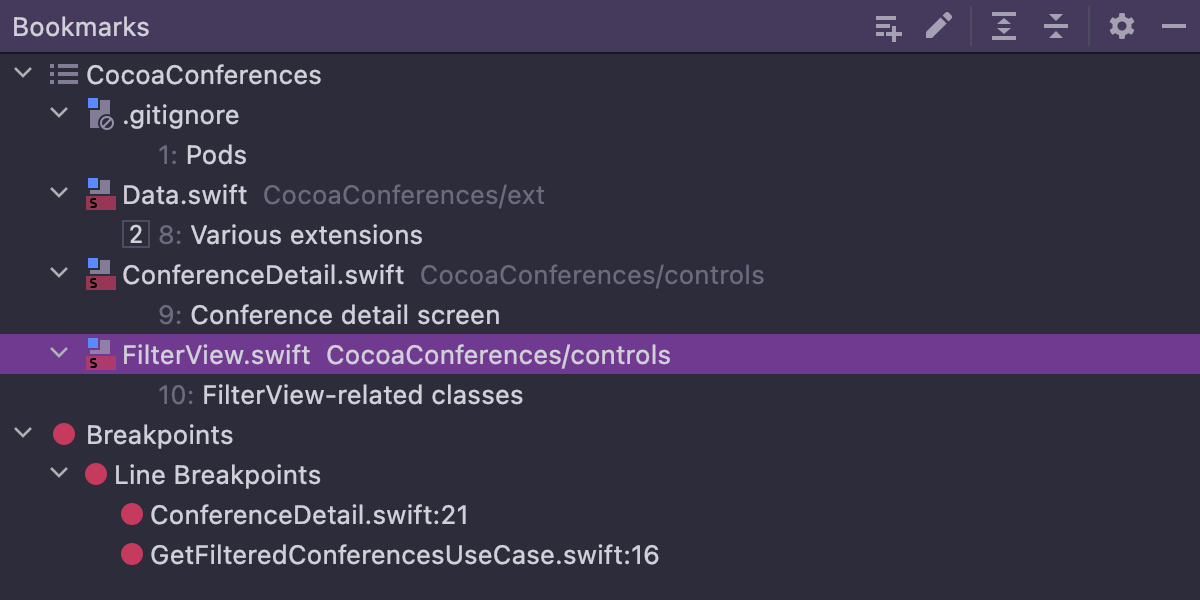
Task: Collapse the Breakpoints tree node
Action: tap(24, 435)
